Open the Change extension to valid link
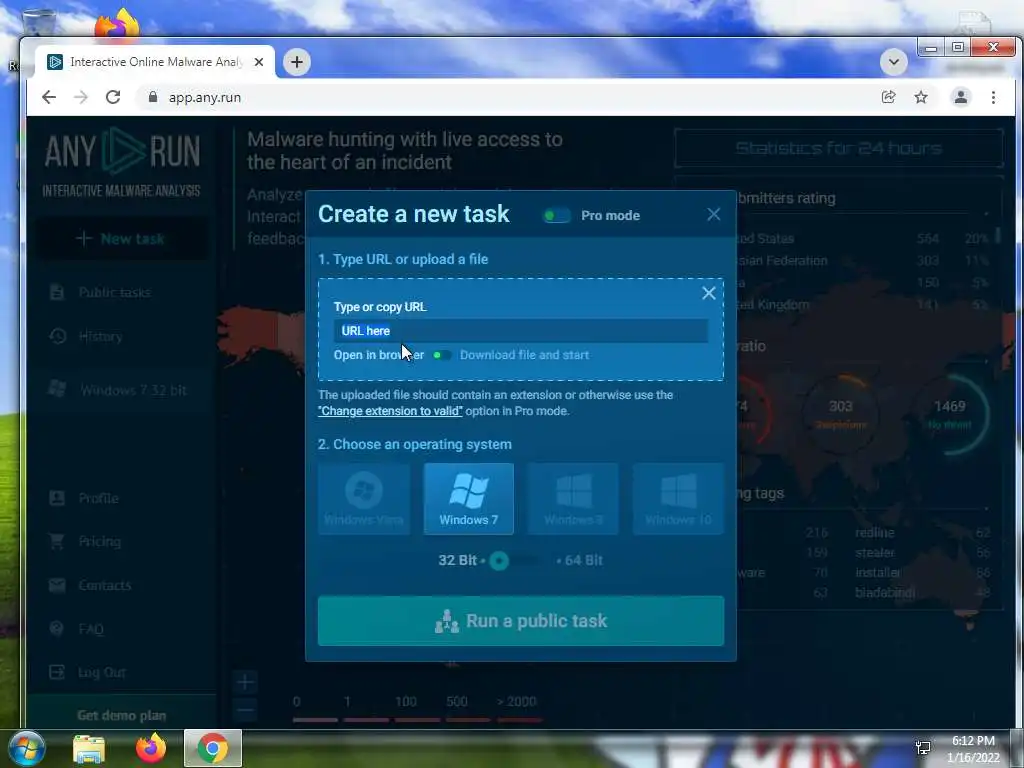1024x768 pixels. coord(390,411)
